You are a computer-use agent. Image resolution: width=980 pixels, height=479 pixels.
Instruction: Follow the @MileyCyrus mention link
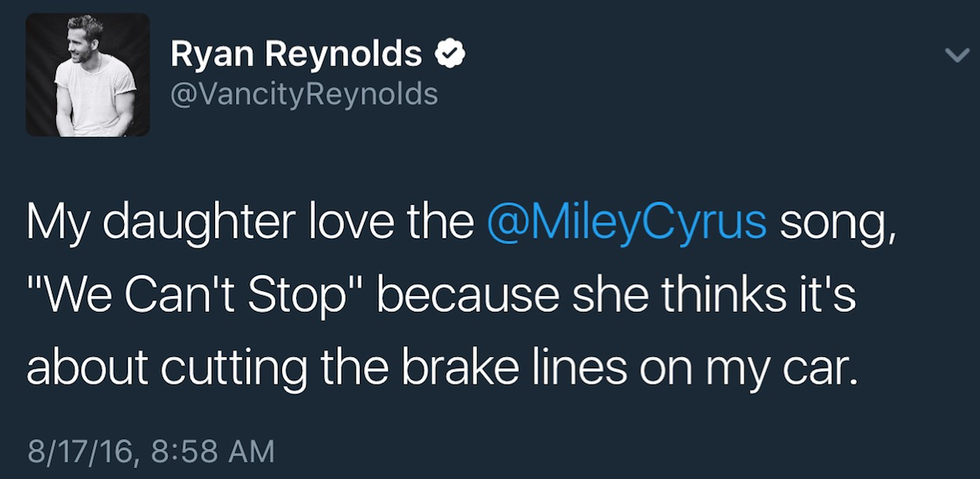pos(627,222)
